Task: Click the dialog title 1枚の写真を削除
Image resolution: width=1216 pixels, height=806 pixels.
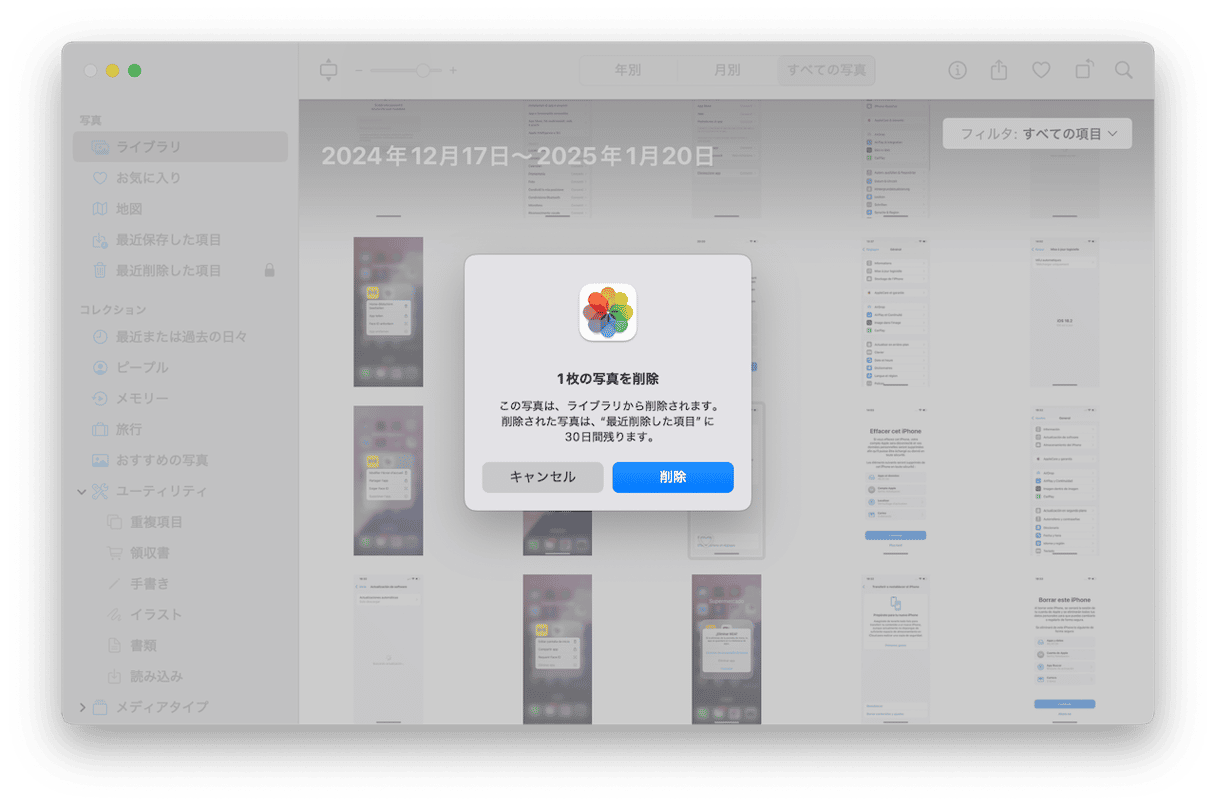Action: point(608,379)
